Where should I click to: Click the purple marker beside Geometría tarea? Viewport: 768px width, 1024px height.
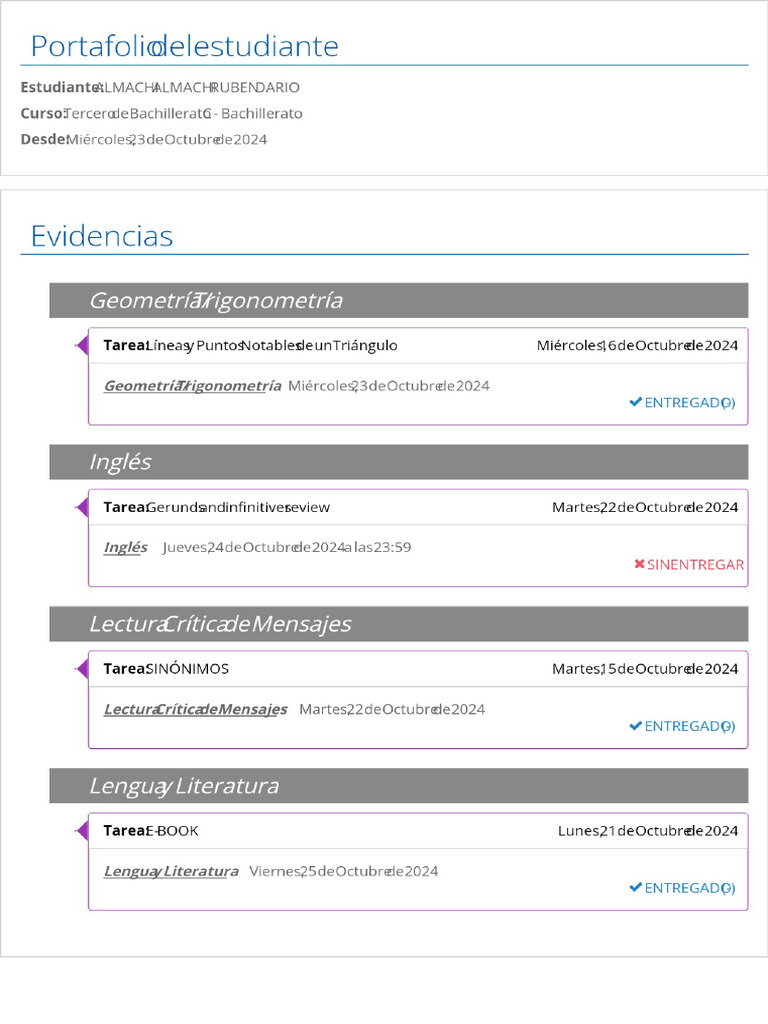pos(82,345)
